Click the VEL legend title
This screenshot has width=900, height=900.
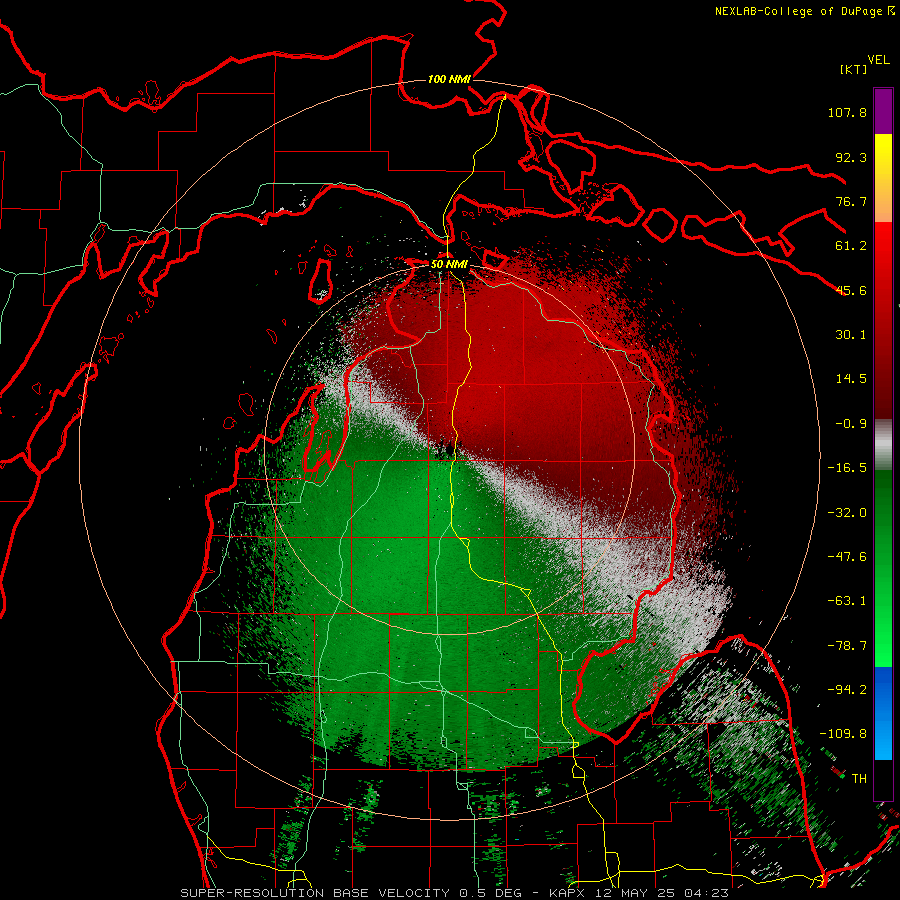point(879,60)
